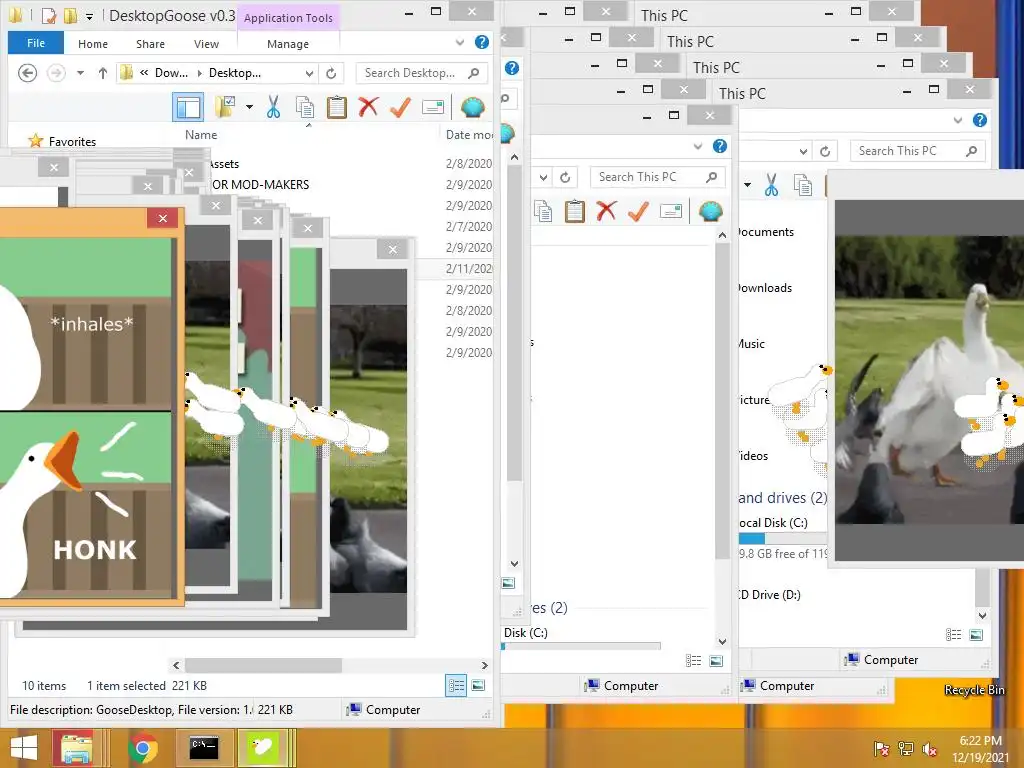This screenshot has width=1024, height=768.
Task: Refresh the DesktopGoose folder view
Action: pyautogui.click(x=331, y=73)
